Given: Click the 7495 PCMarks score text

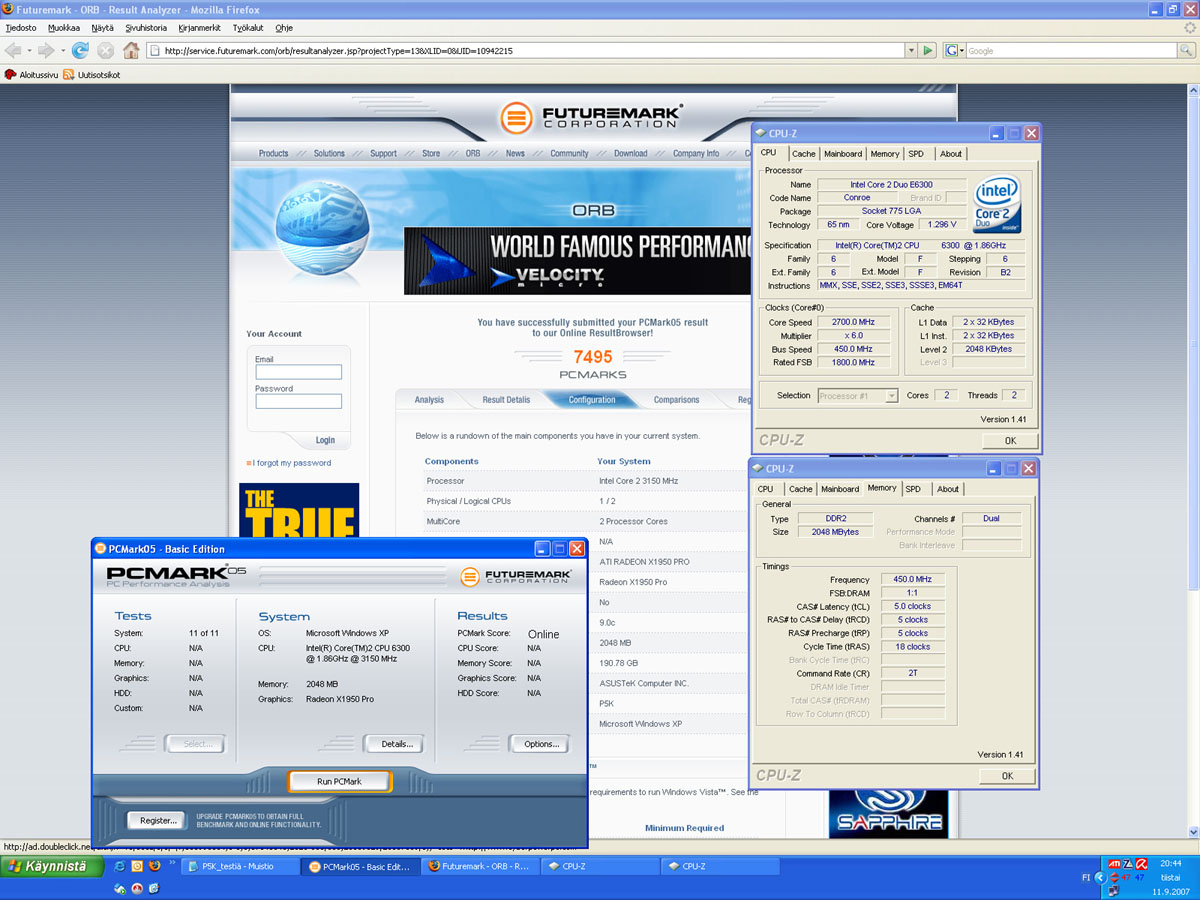Looking at the screenshot, I should [x=592, y=358].
